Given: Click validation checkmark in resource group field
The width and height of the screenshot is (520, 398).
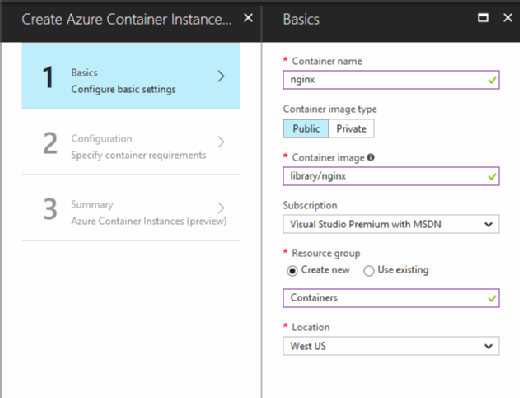Looking at the screenshot, I should 492,298.
